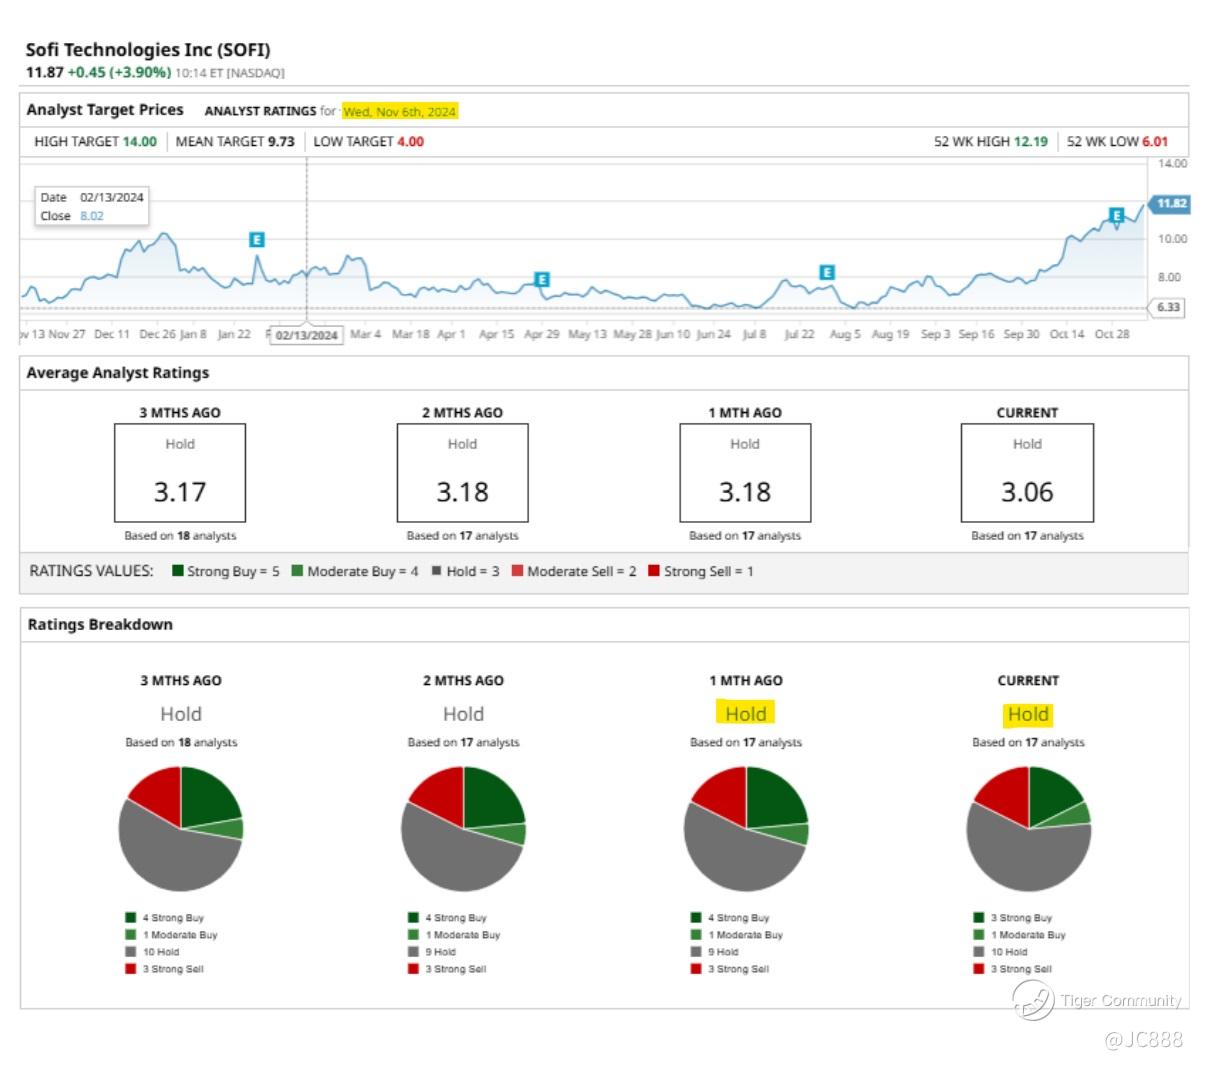Image resolution: width=1207 pixels, height=1067 pixels.
Task: Click the earnings 'E' marker near Oct 28
Action: [1117, 215]
